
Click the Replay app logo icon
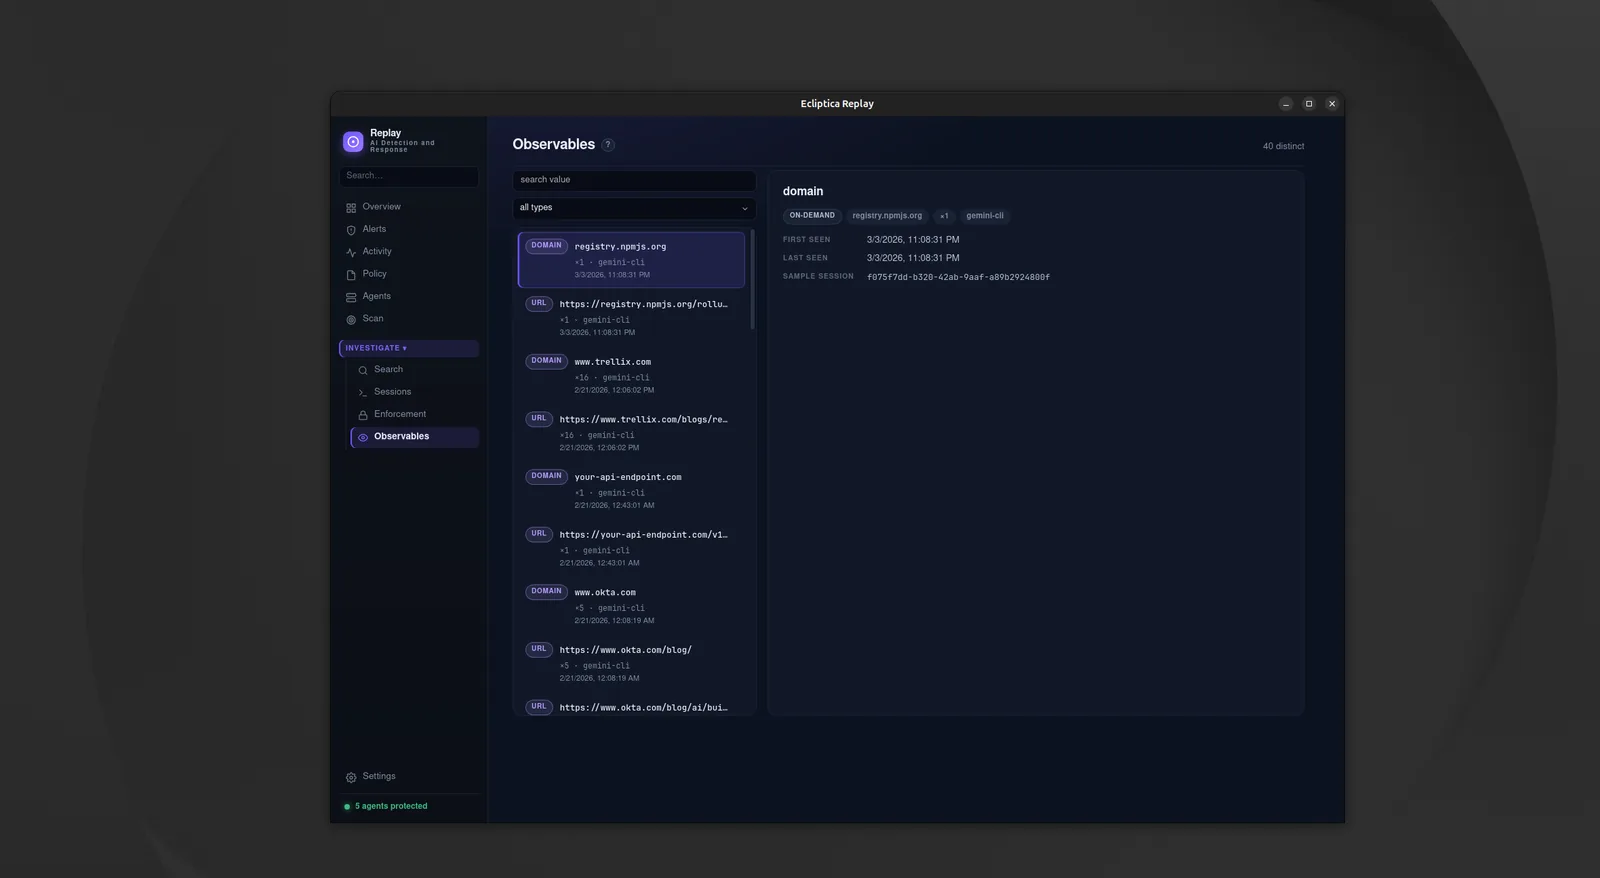[353, 142]
